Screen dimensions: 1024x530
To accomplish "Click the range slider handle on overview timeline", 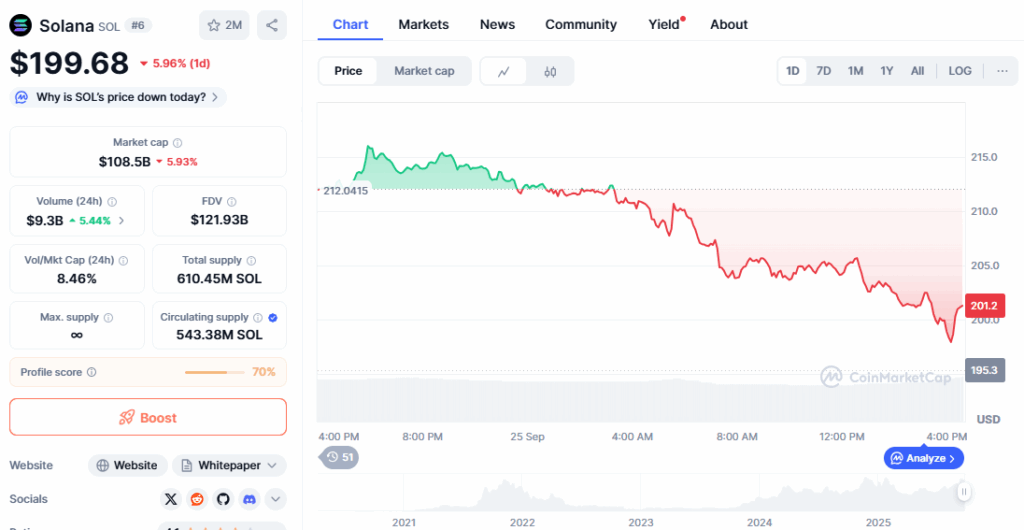I will pyautogui.click(x=963, y=491).
